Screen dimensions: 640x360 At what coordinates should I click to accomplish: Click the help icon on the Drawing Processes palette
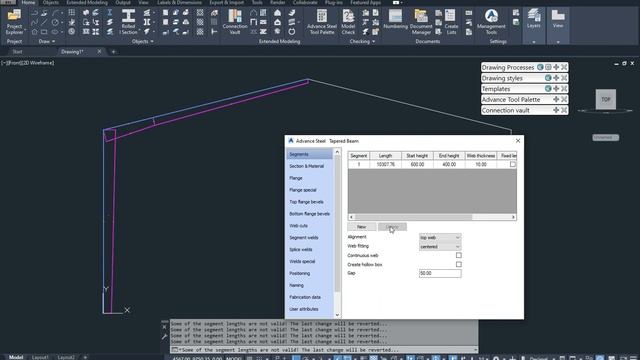click(540, 67)
